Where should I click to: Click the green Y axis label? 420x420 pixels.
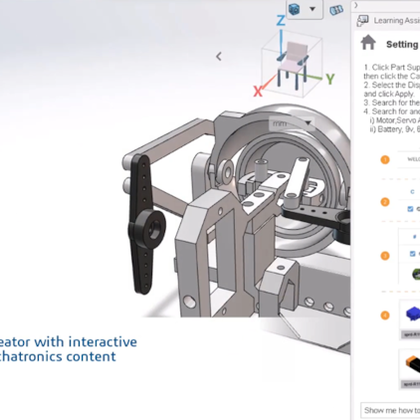(x=330, y=79)
